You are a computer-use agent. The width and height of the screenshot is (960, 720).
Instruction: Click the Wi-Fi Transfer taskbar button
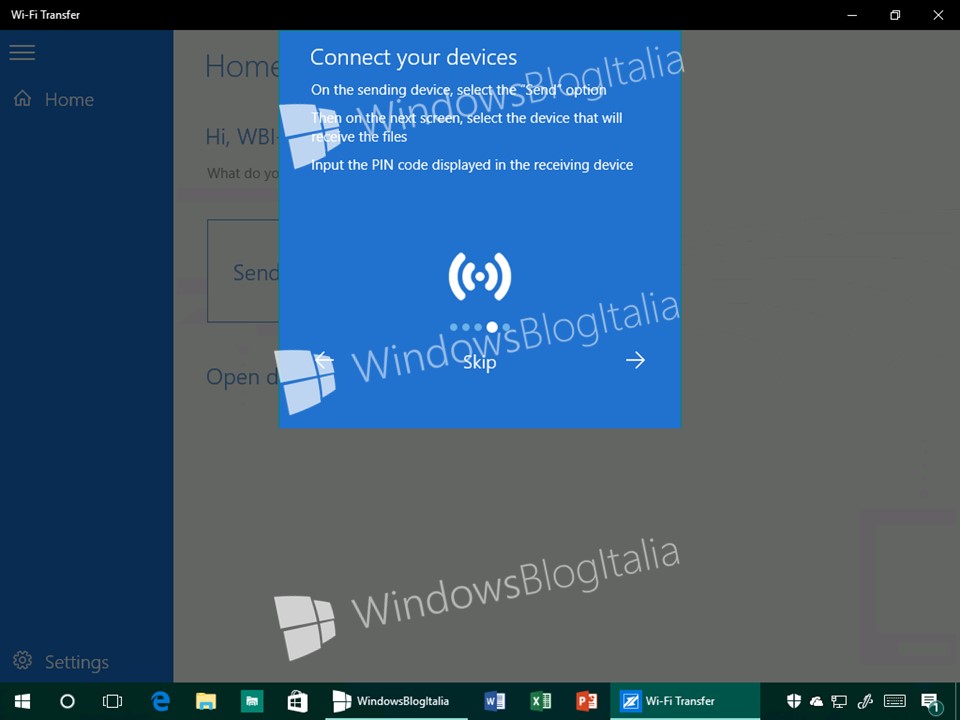(685, 701)
